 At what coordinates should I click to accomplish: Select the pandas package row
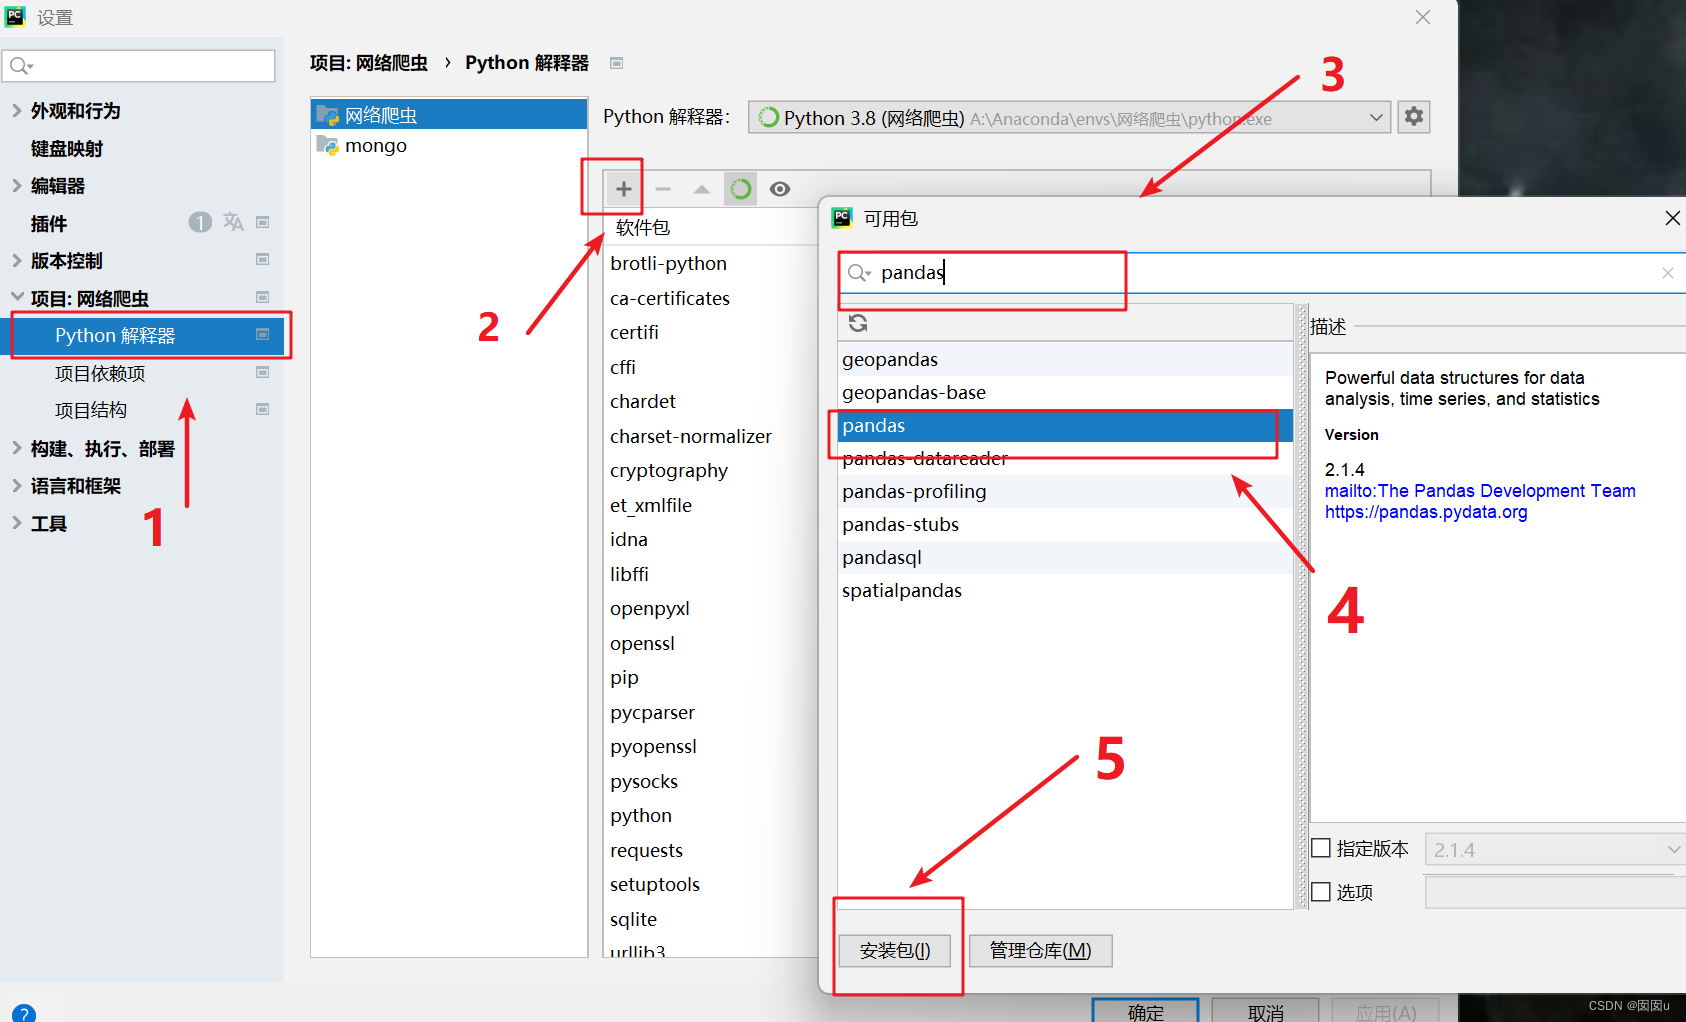pos(1065,425)
